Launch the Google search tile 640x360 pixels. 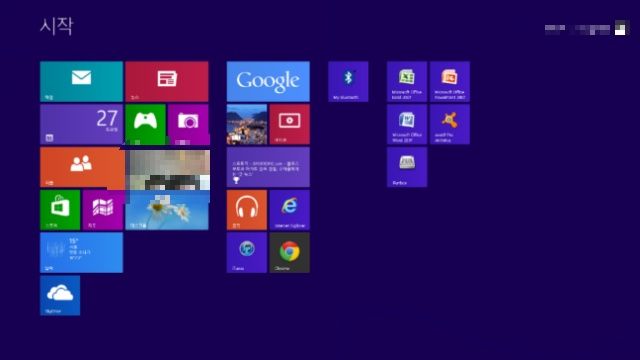[268, 82]
